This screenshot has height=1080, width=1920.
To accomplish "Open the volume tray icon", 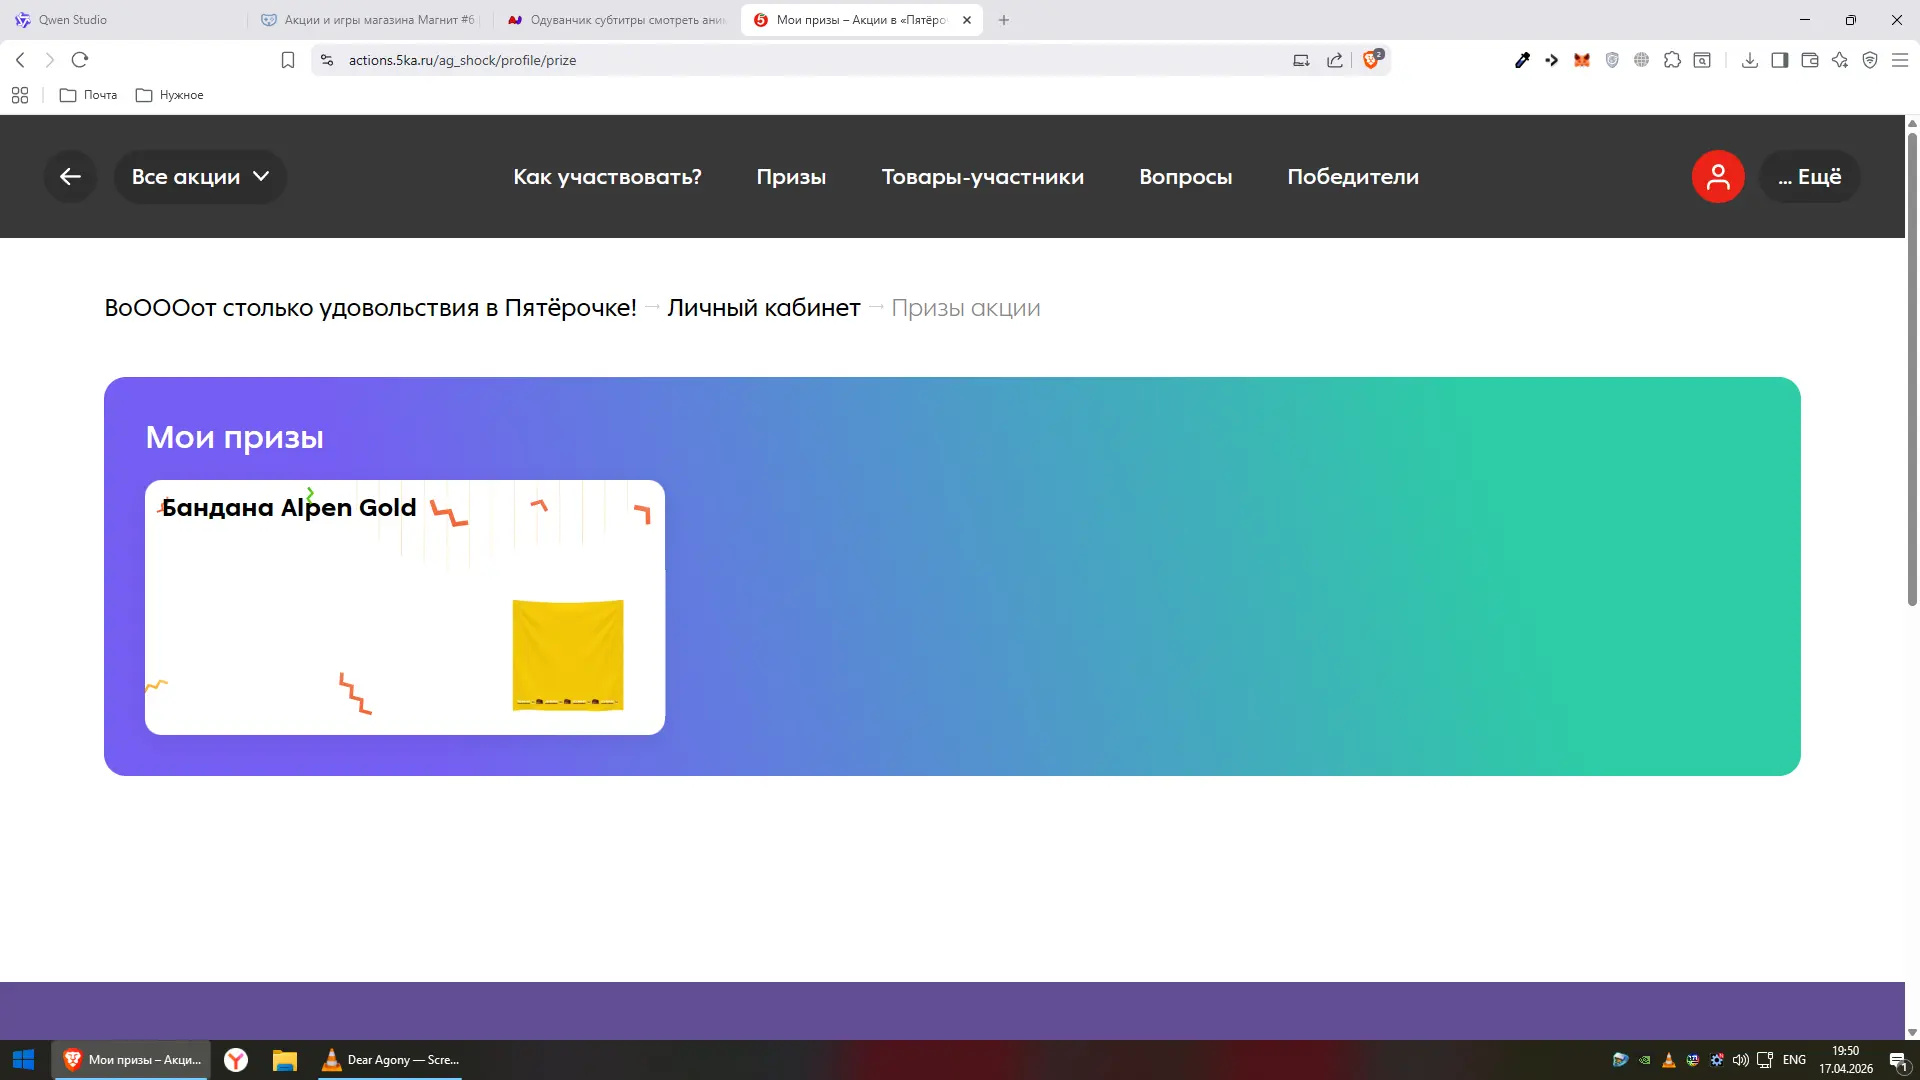I will [x=1741, y=1060].
